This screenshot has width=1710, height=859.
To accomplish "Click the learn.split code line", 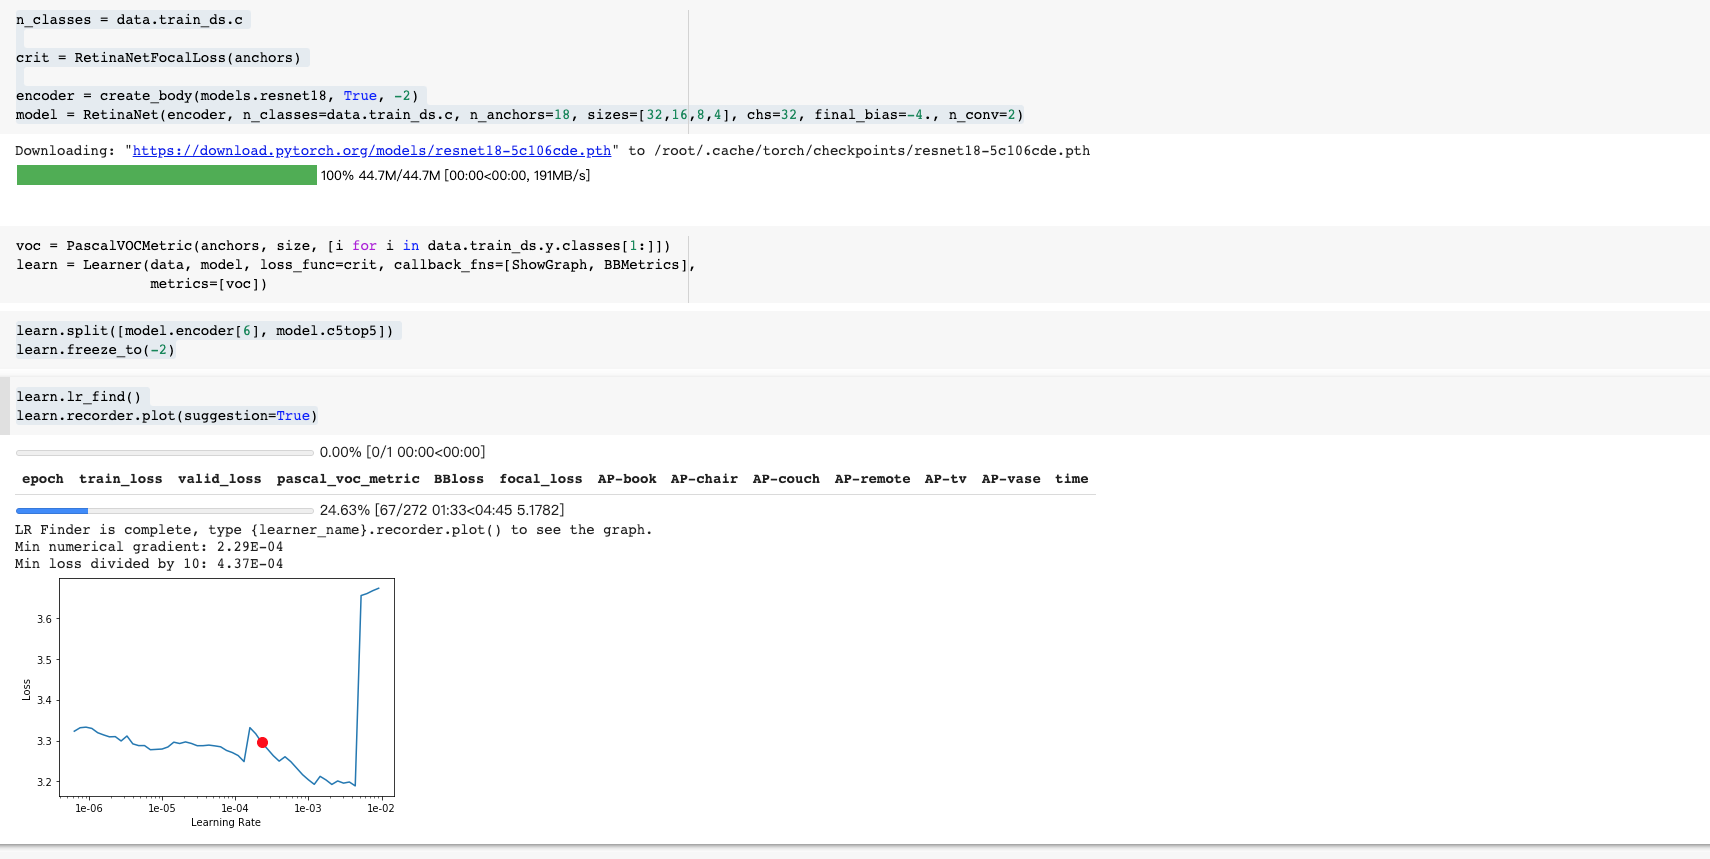I will 205,331.
